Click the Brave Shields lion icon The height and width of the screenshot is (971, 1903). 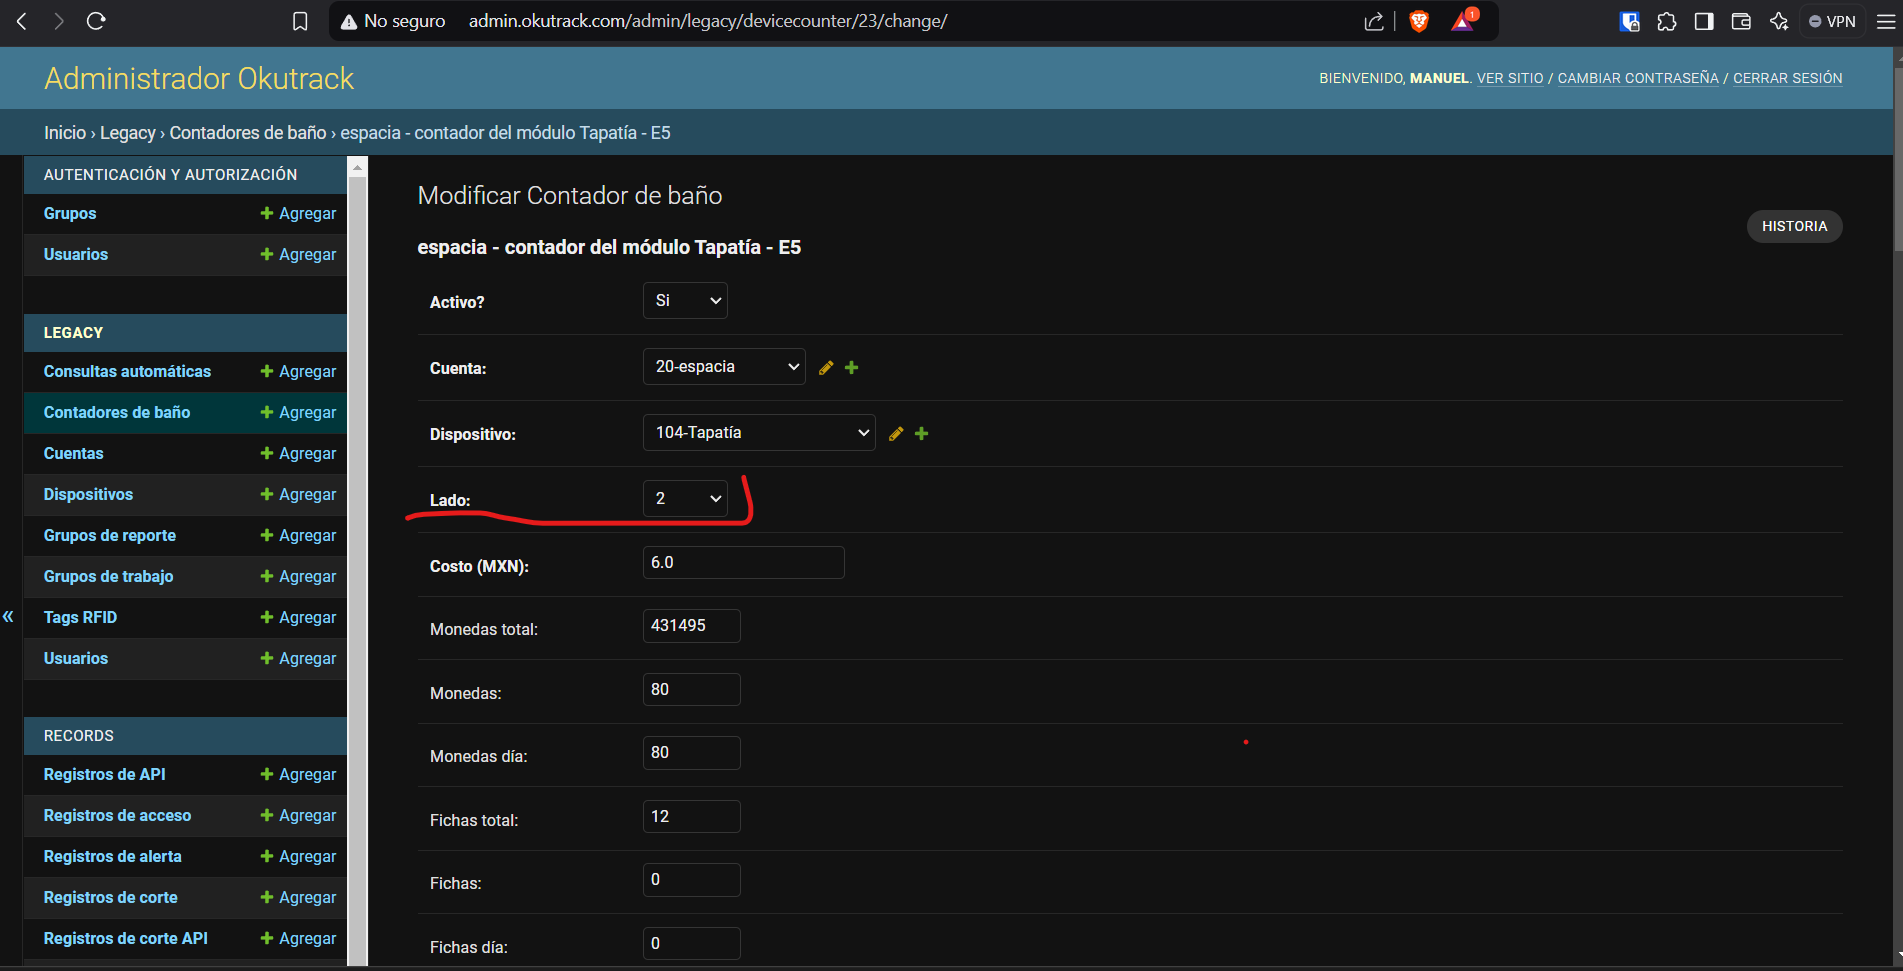pyautogui.click(x=1418, y=21)
